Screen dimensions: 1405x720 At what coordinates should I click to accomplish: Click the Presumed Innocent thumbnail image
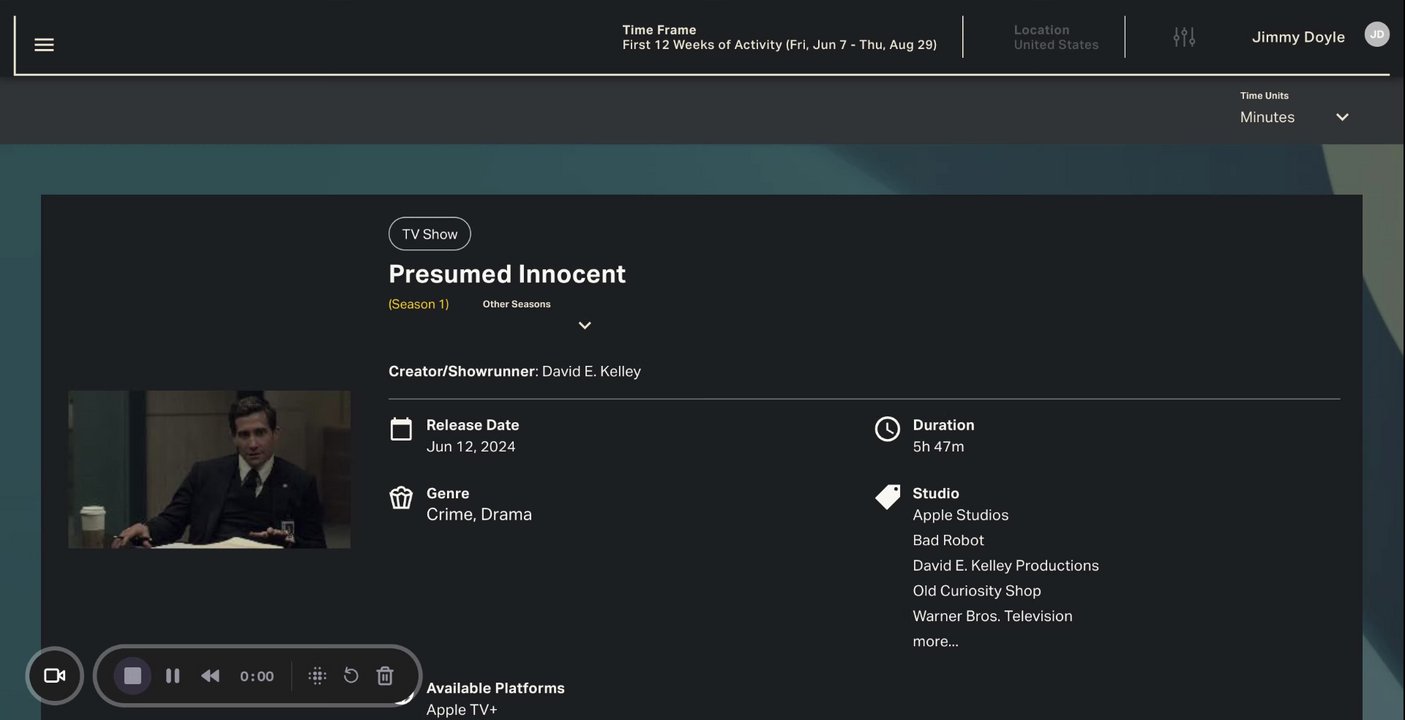click(209, 469)
